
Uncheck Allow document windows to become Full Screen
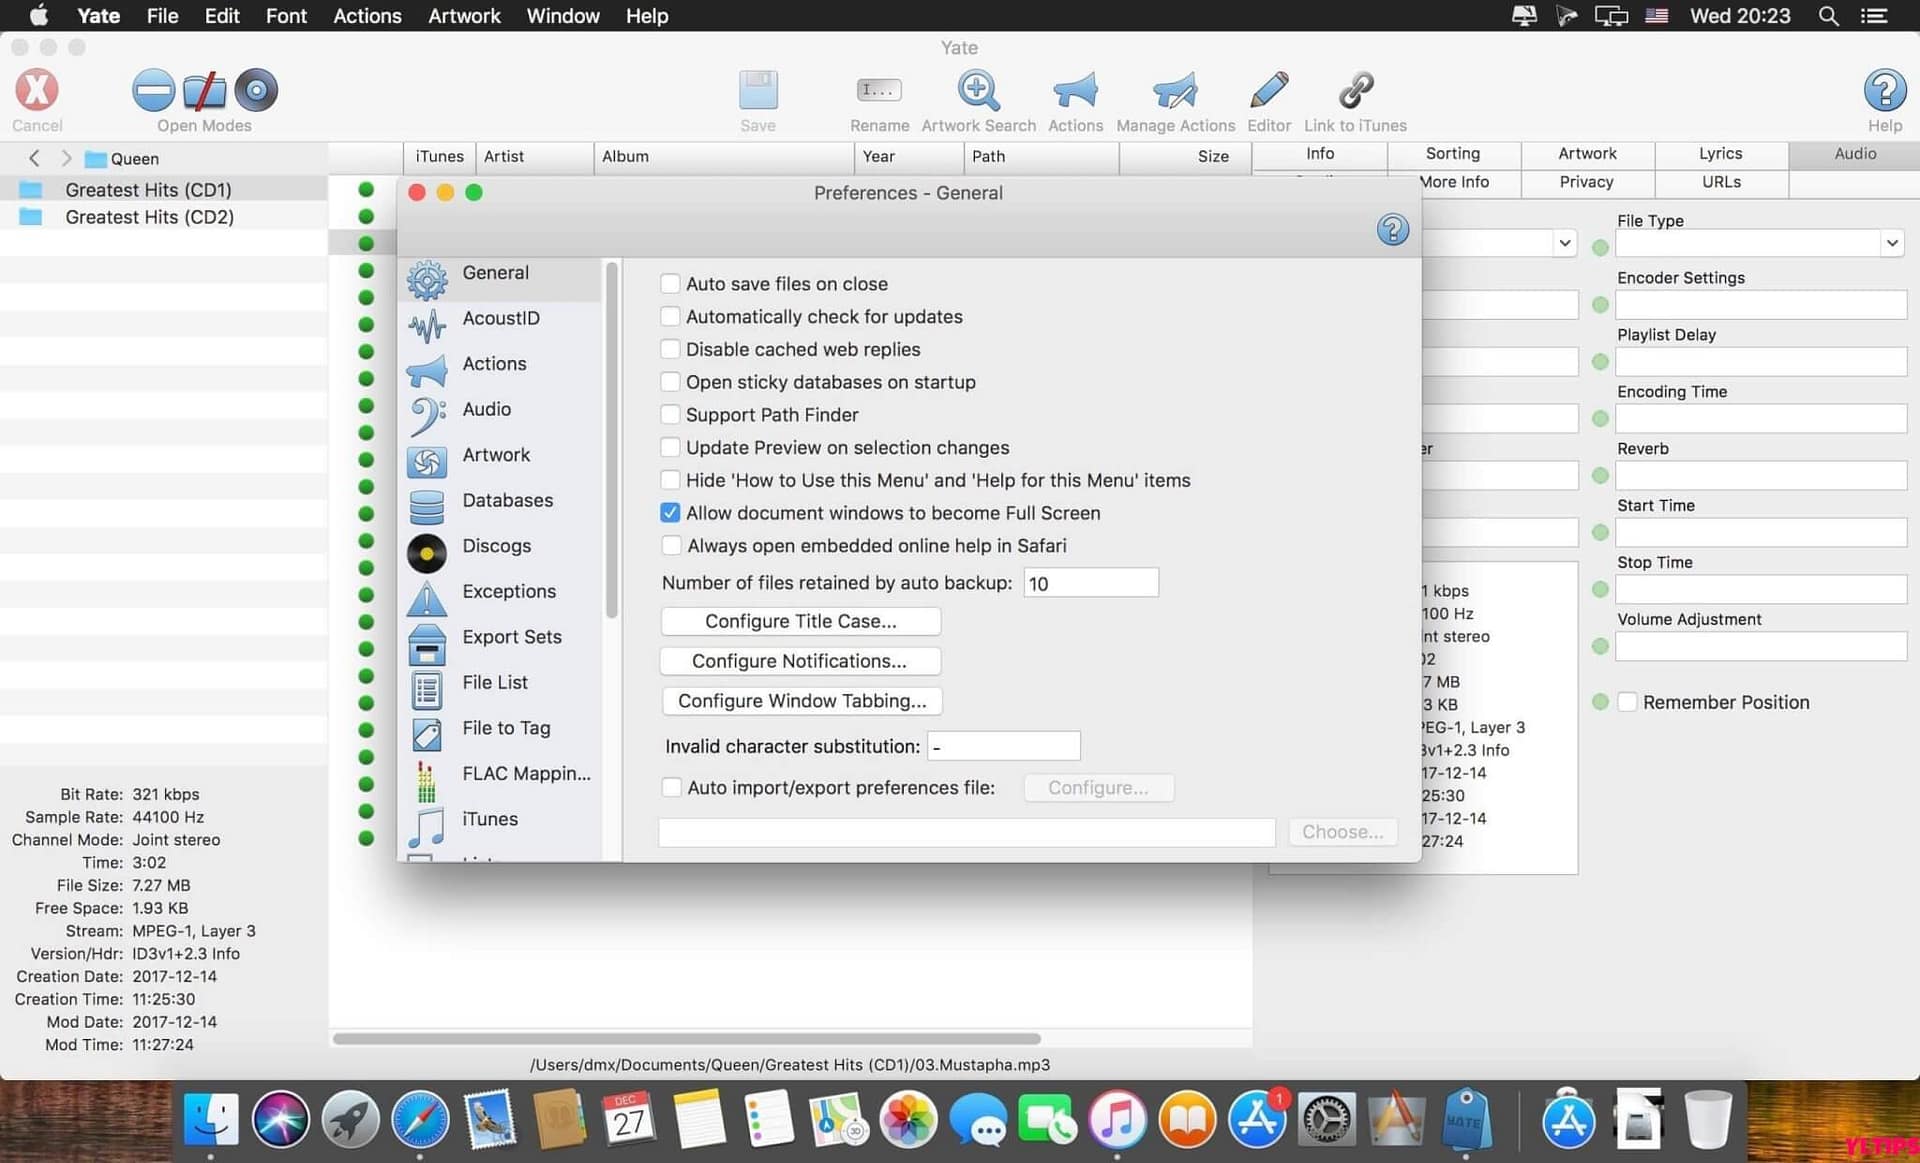tap(670, 512)
